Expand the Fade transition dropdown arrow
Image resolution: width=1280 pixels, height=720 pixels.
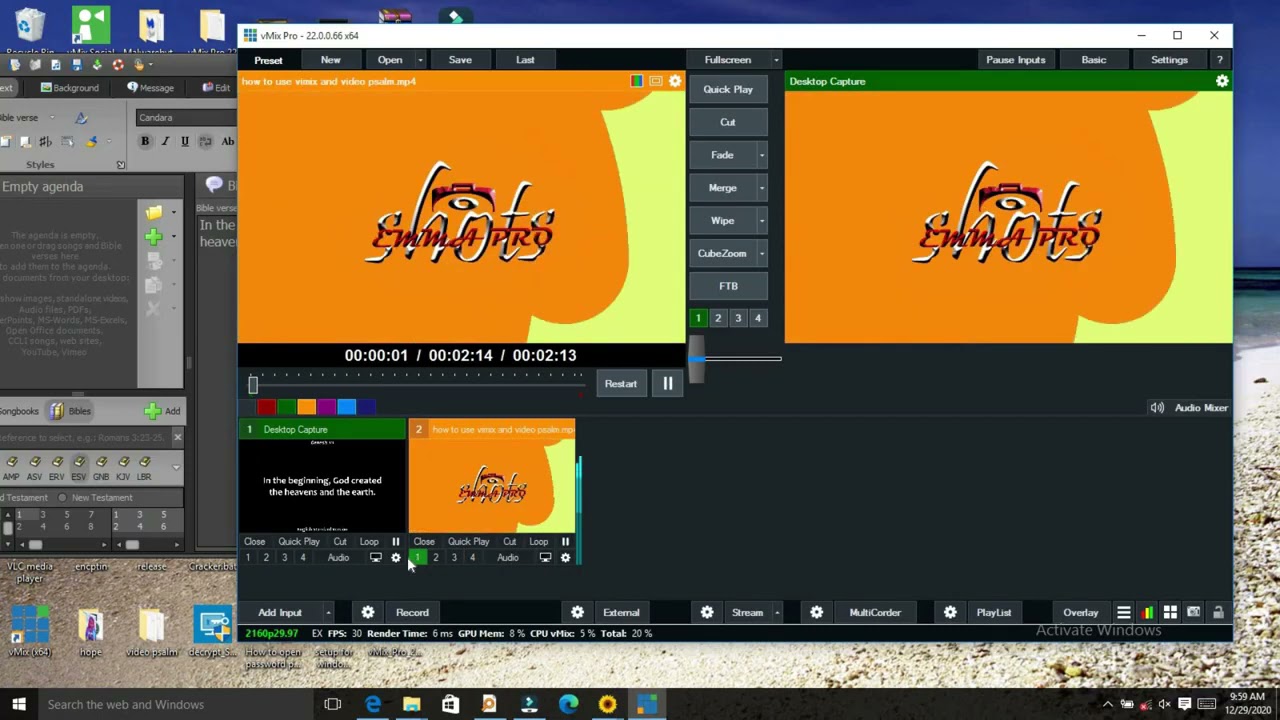click(761, 155)
